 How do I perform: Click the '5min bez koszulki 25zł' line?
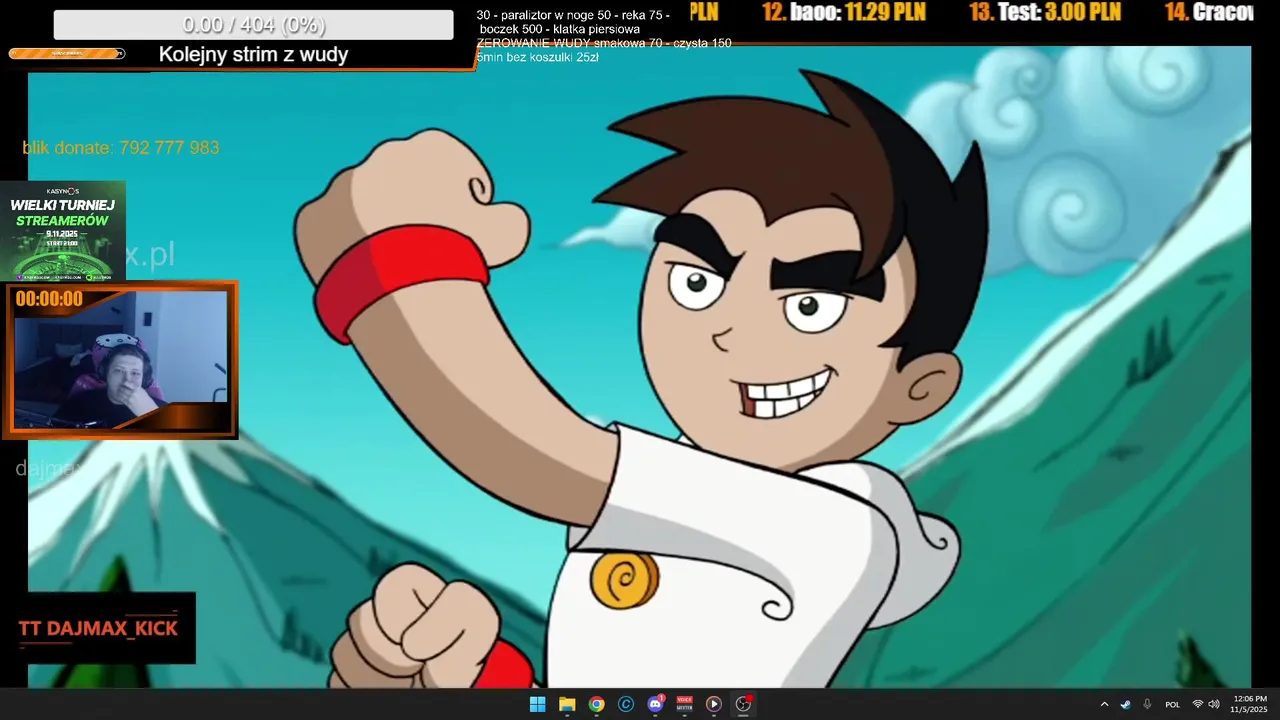coord(538,57)
